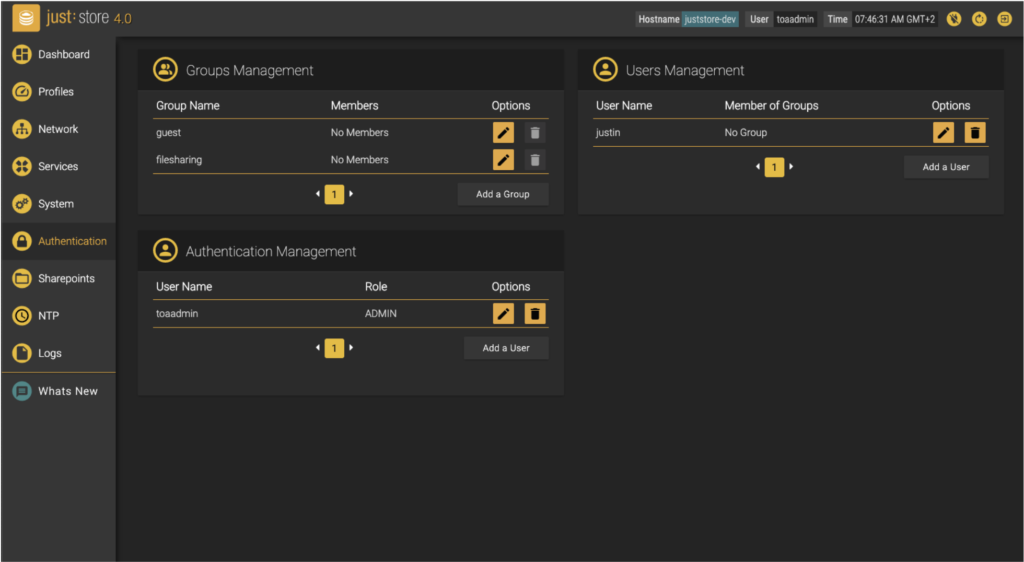The height and width of the screenshot is (562, 1024).
Task: Click the first header icon after the time
Action: (x=954, y=19)
